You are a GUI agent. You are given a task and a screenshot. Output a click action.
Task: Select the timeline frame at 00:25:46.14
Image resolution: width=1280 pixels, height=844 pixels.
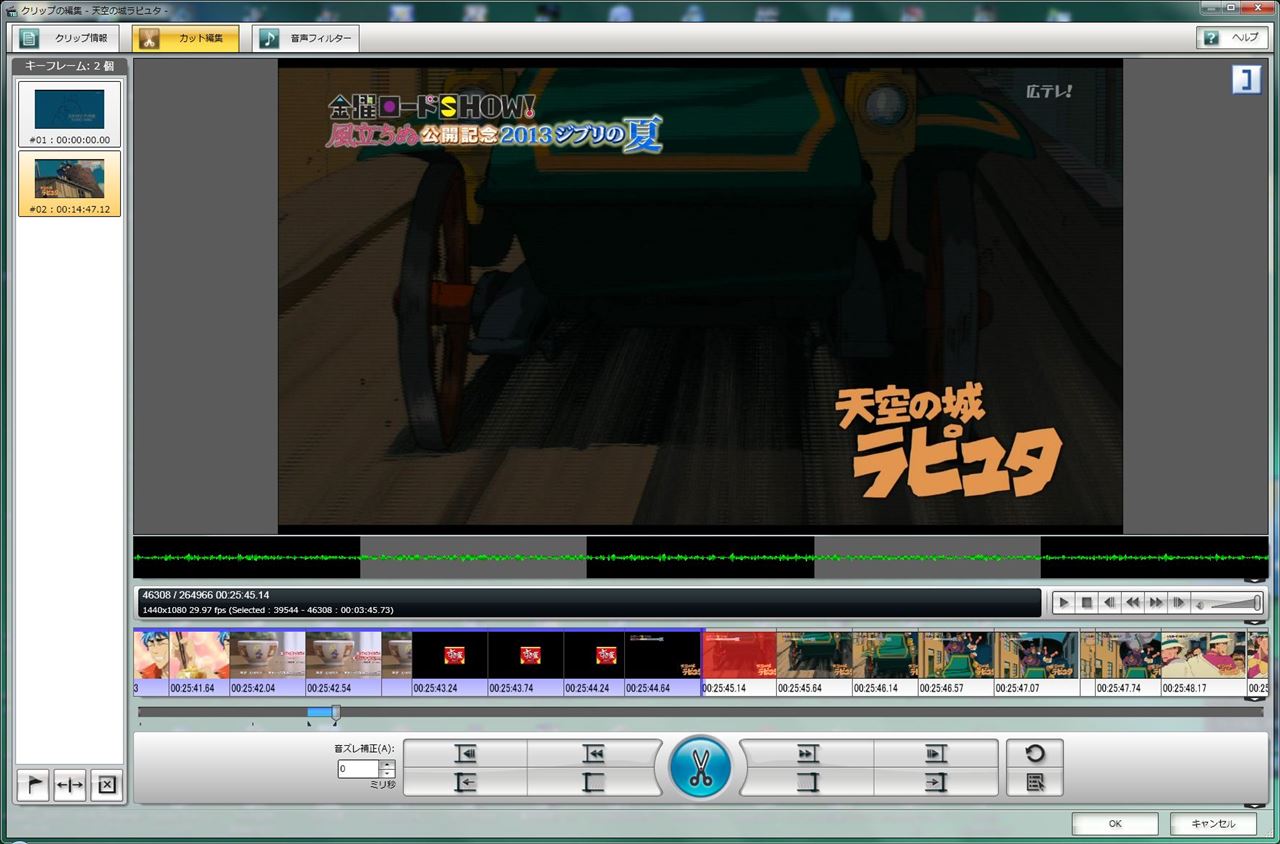[885, 663]
